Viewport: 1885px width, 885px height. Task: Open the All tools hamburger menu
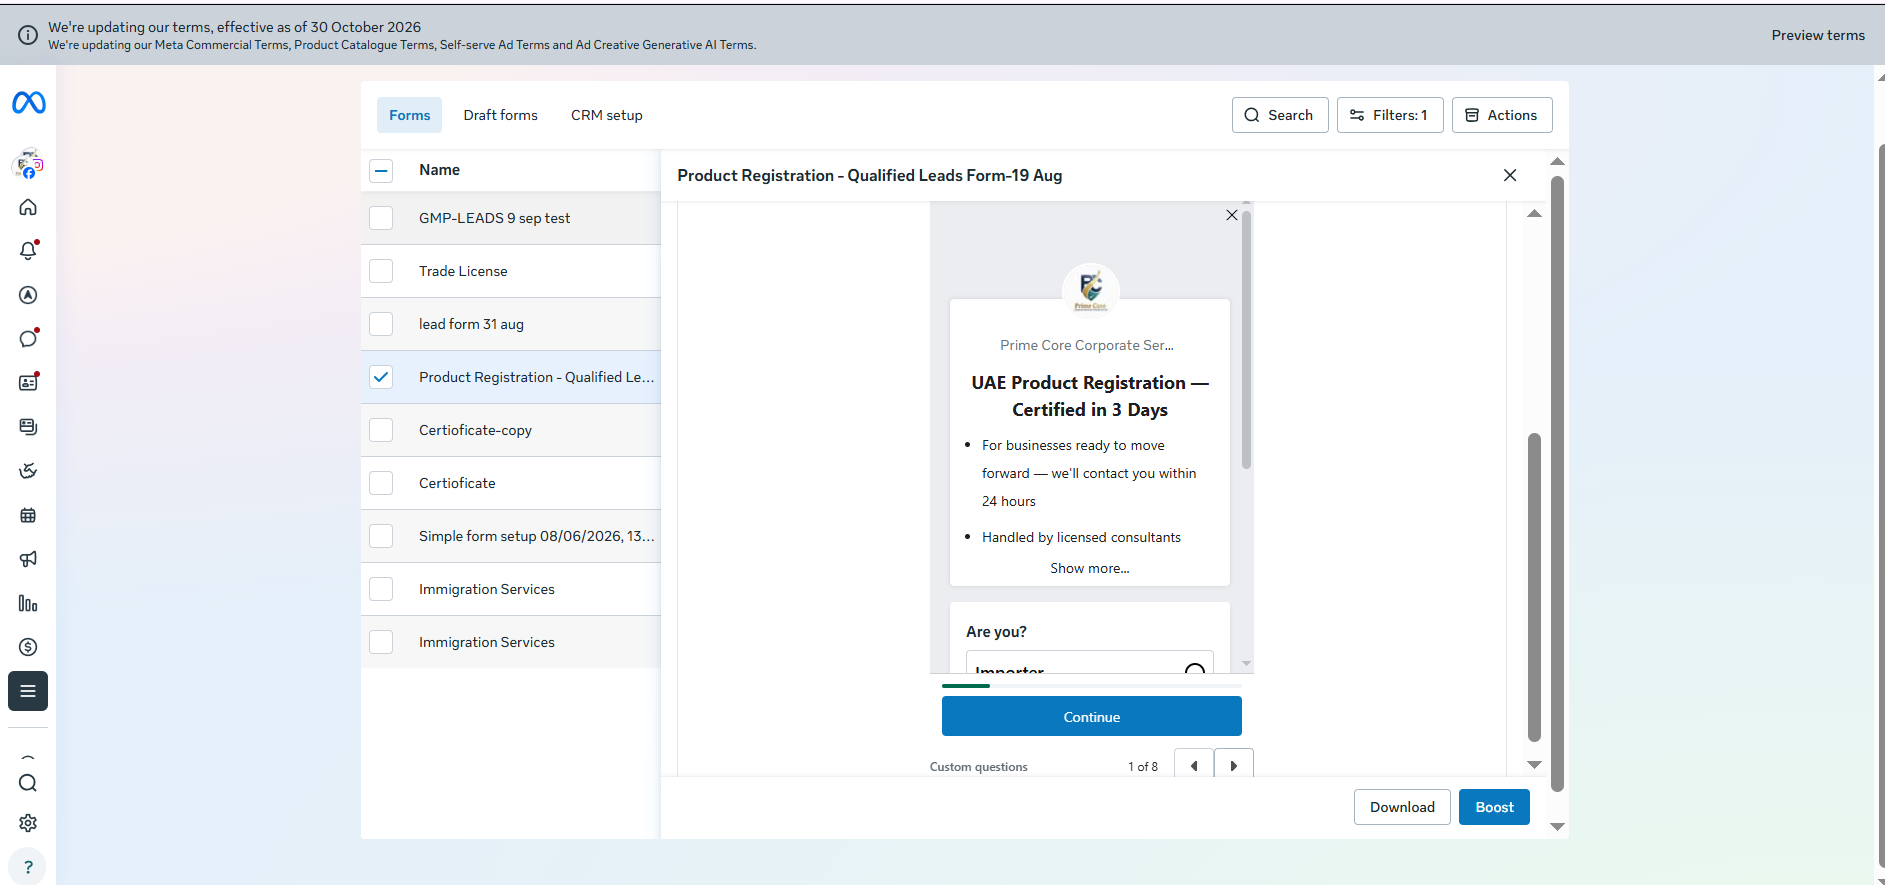point(28,691)
